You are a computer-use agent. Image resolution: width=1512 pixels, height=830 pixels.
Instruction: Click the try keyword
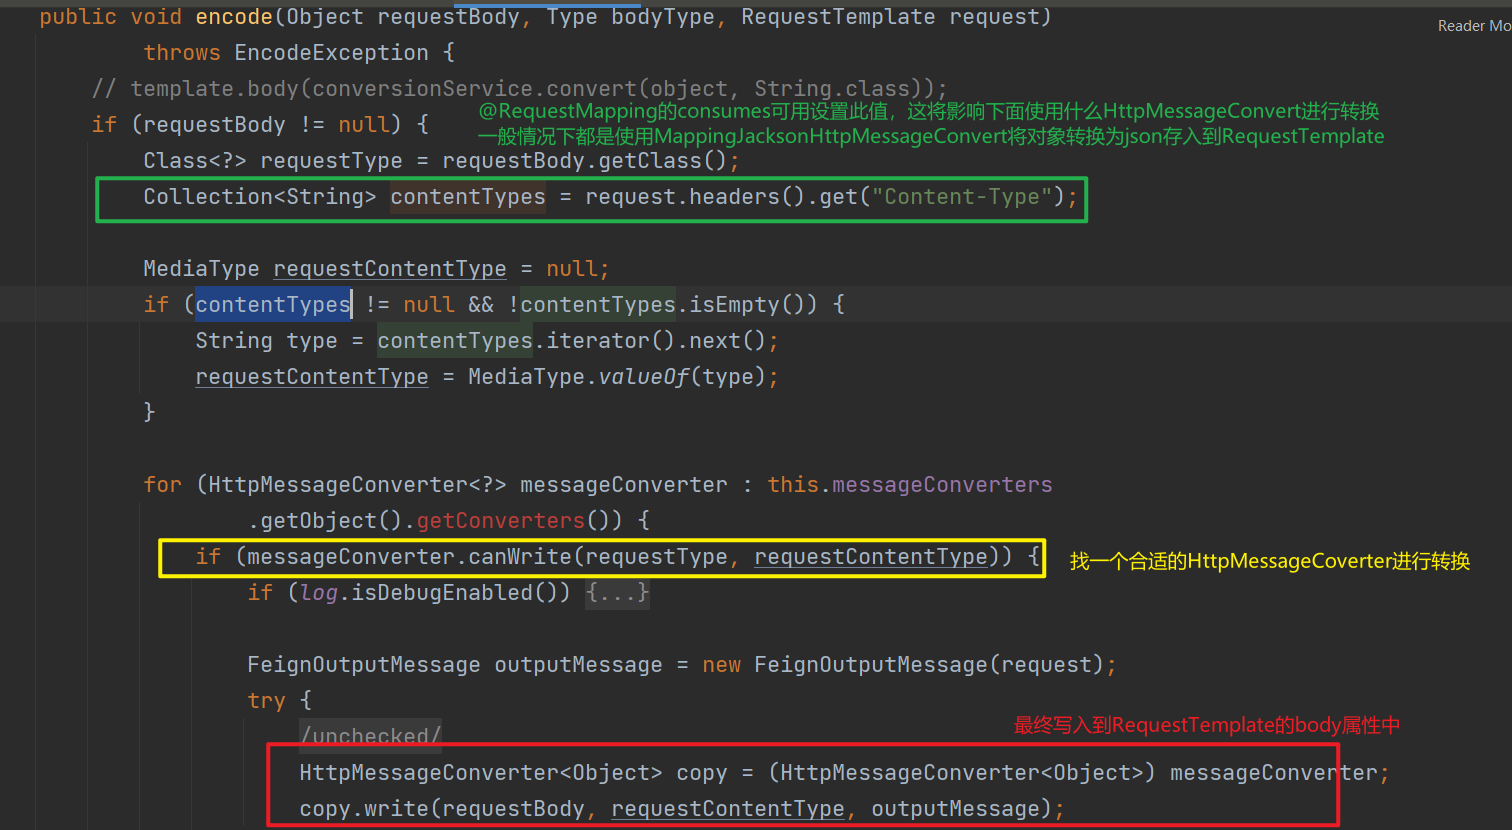click(267, 701)
